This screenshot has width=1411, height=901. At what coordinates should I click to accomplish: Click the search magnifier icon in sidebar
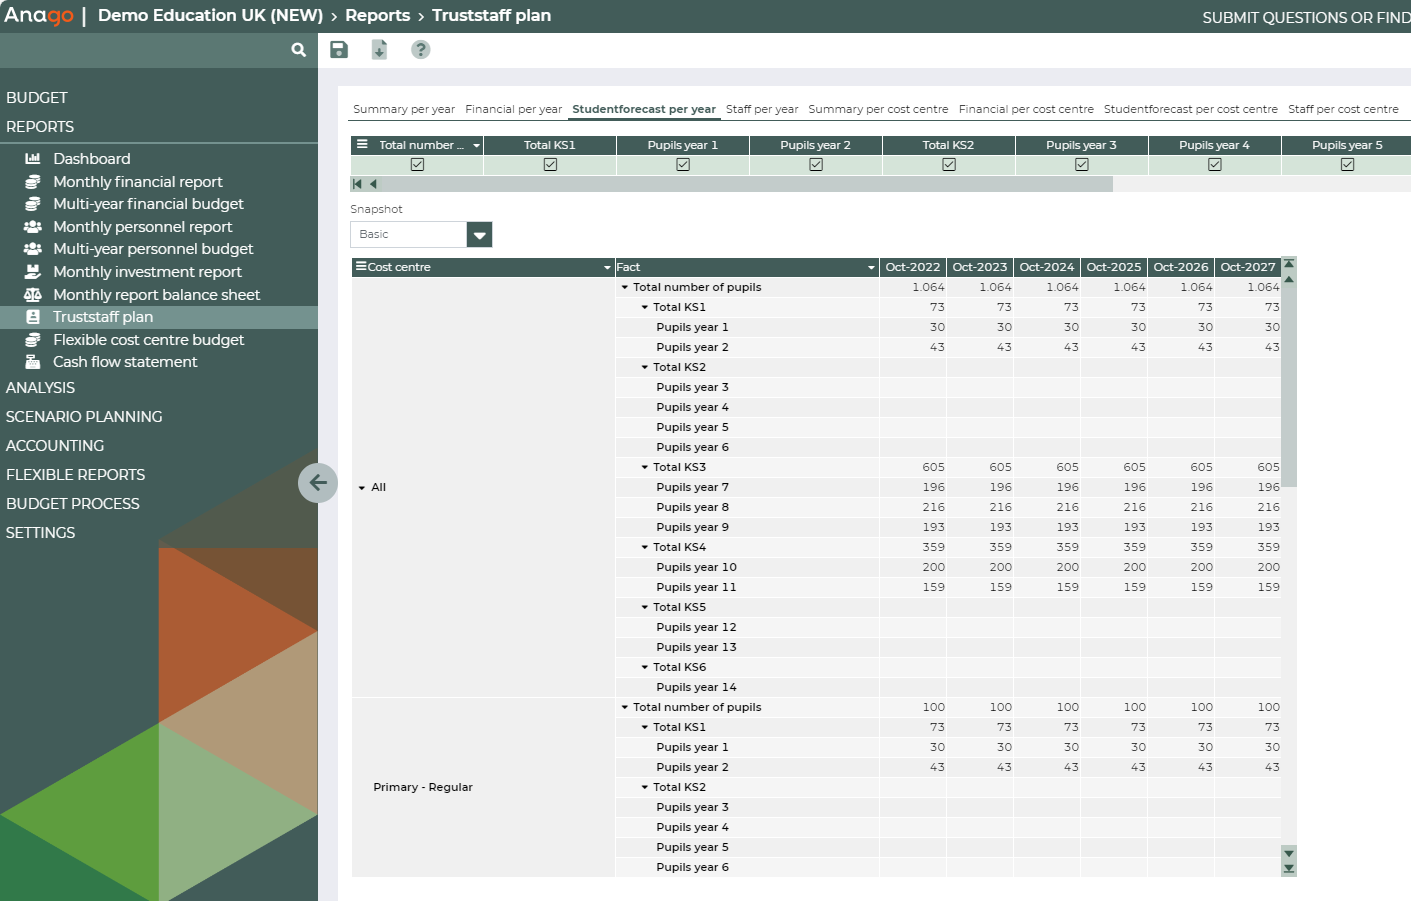[298, 50]
